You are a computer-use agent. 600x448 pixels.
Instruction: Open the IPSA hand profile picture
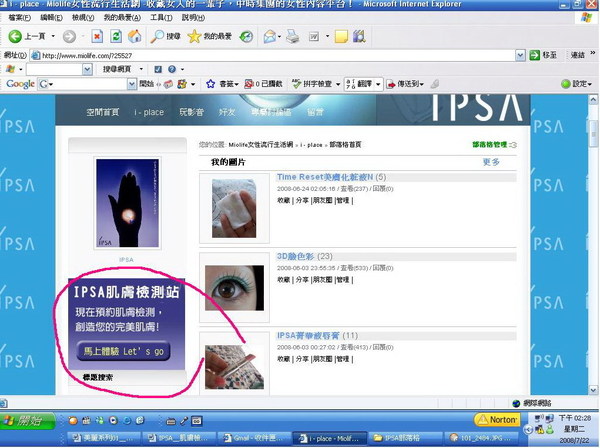tap(127, 203)
